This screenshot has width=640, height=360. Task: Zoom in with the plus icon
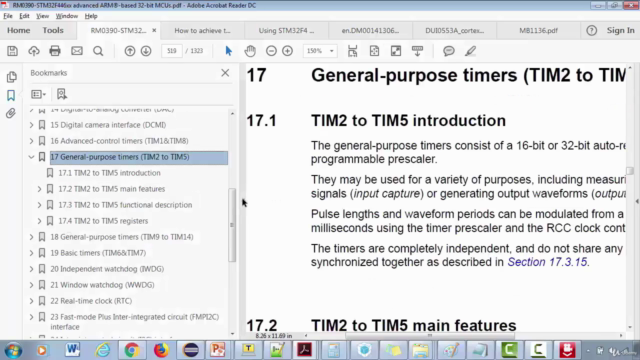click(287, 51)
